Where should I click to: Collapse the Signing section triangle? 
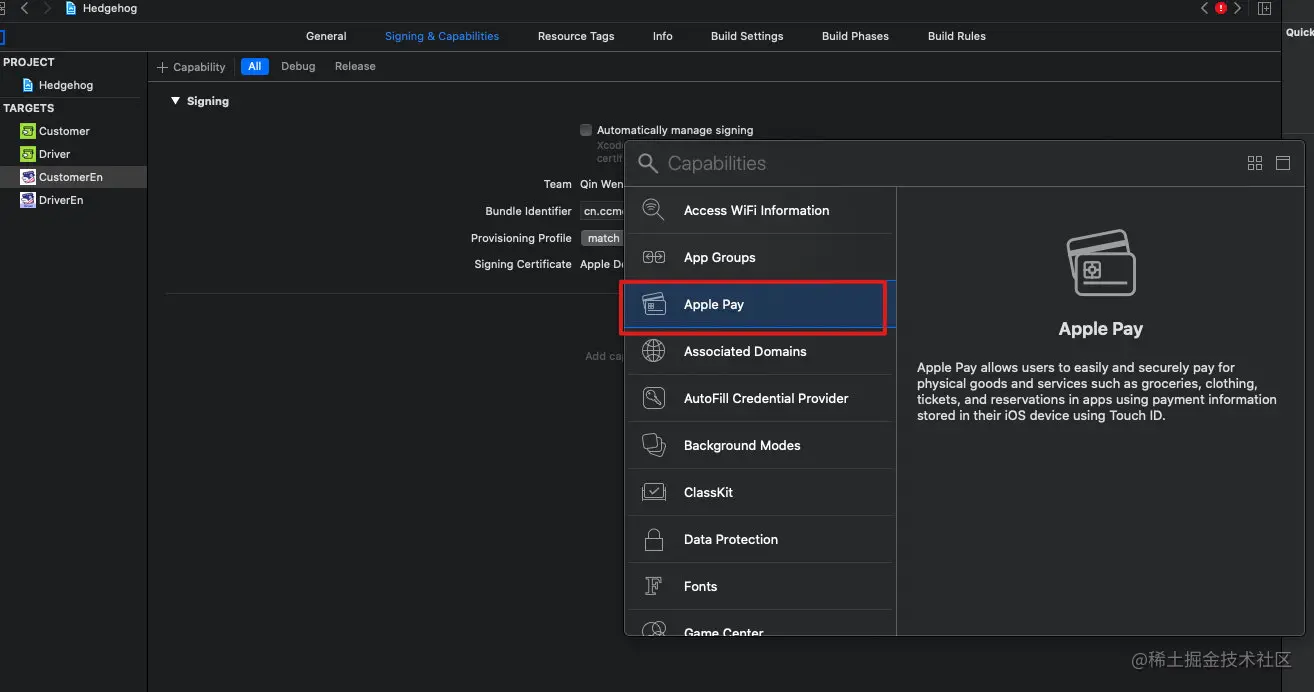point(175,101)
